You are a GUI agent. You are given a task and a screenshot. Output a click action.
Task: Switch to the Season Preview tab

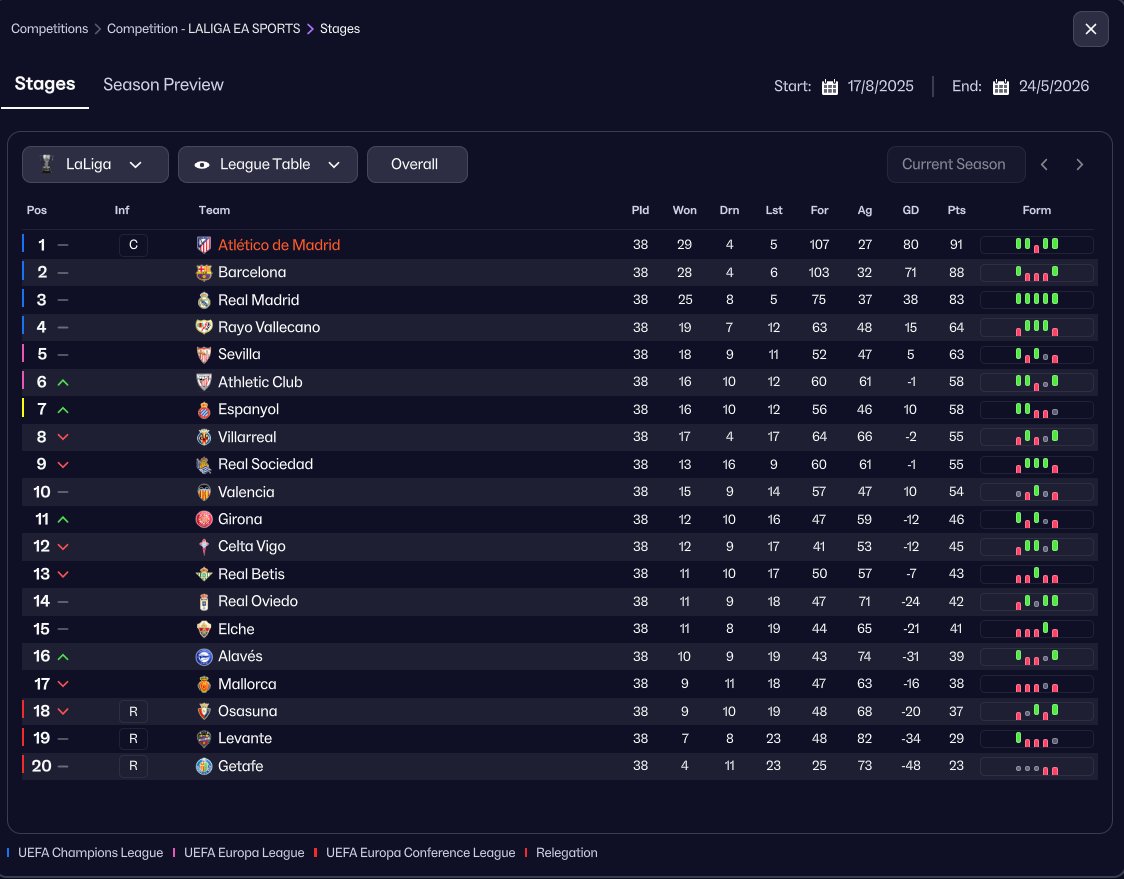pos(163,85)
